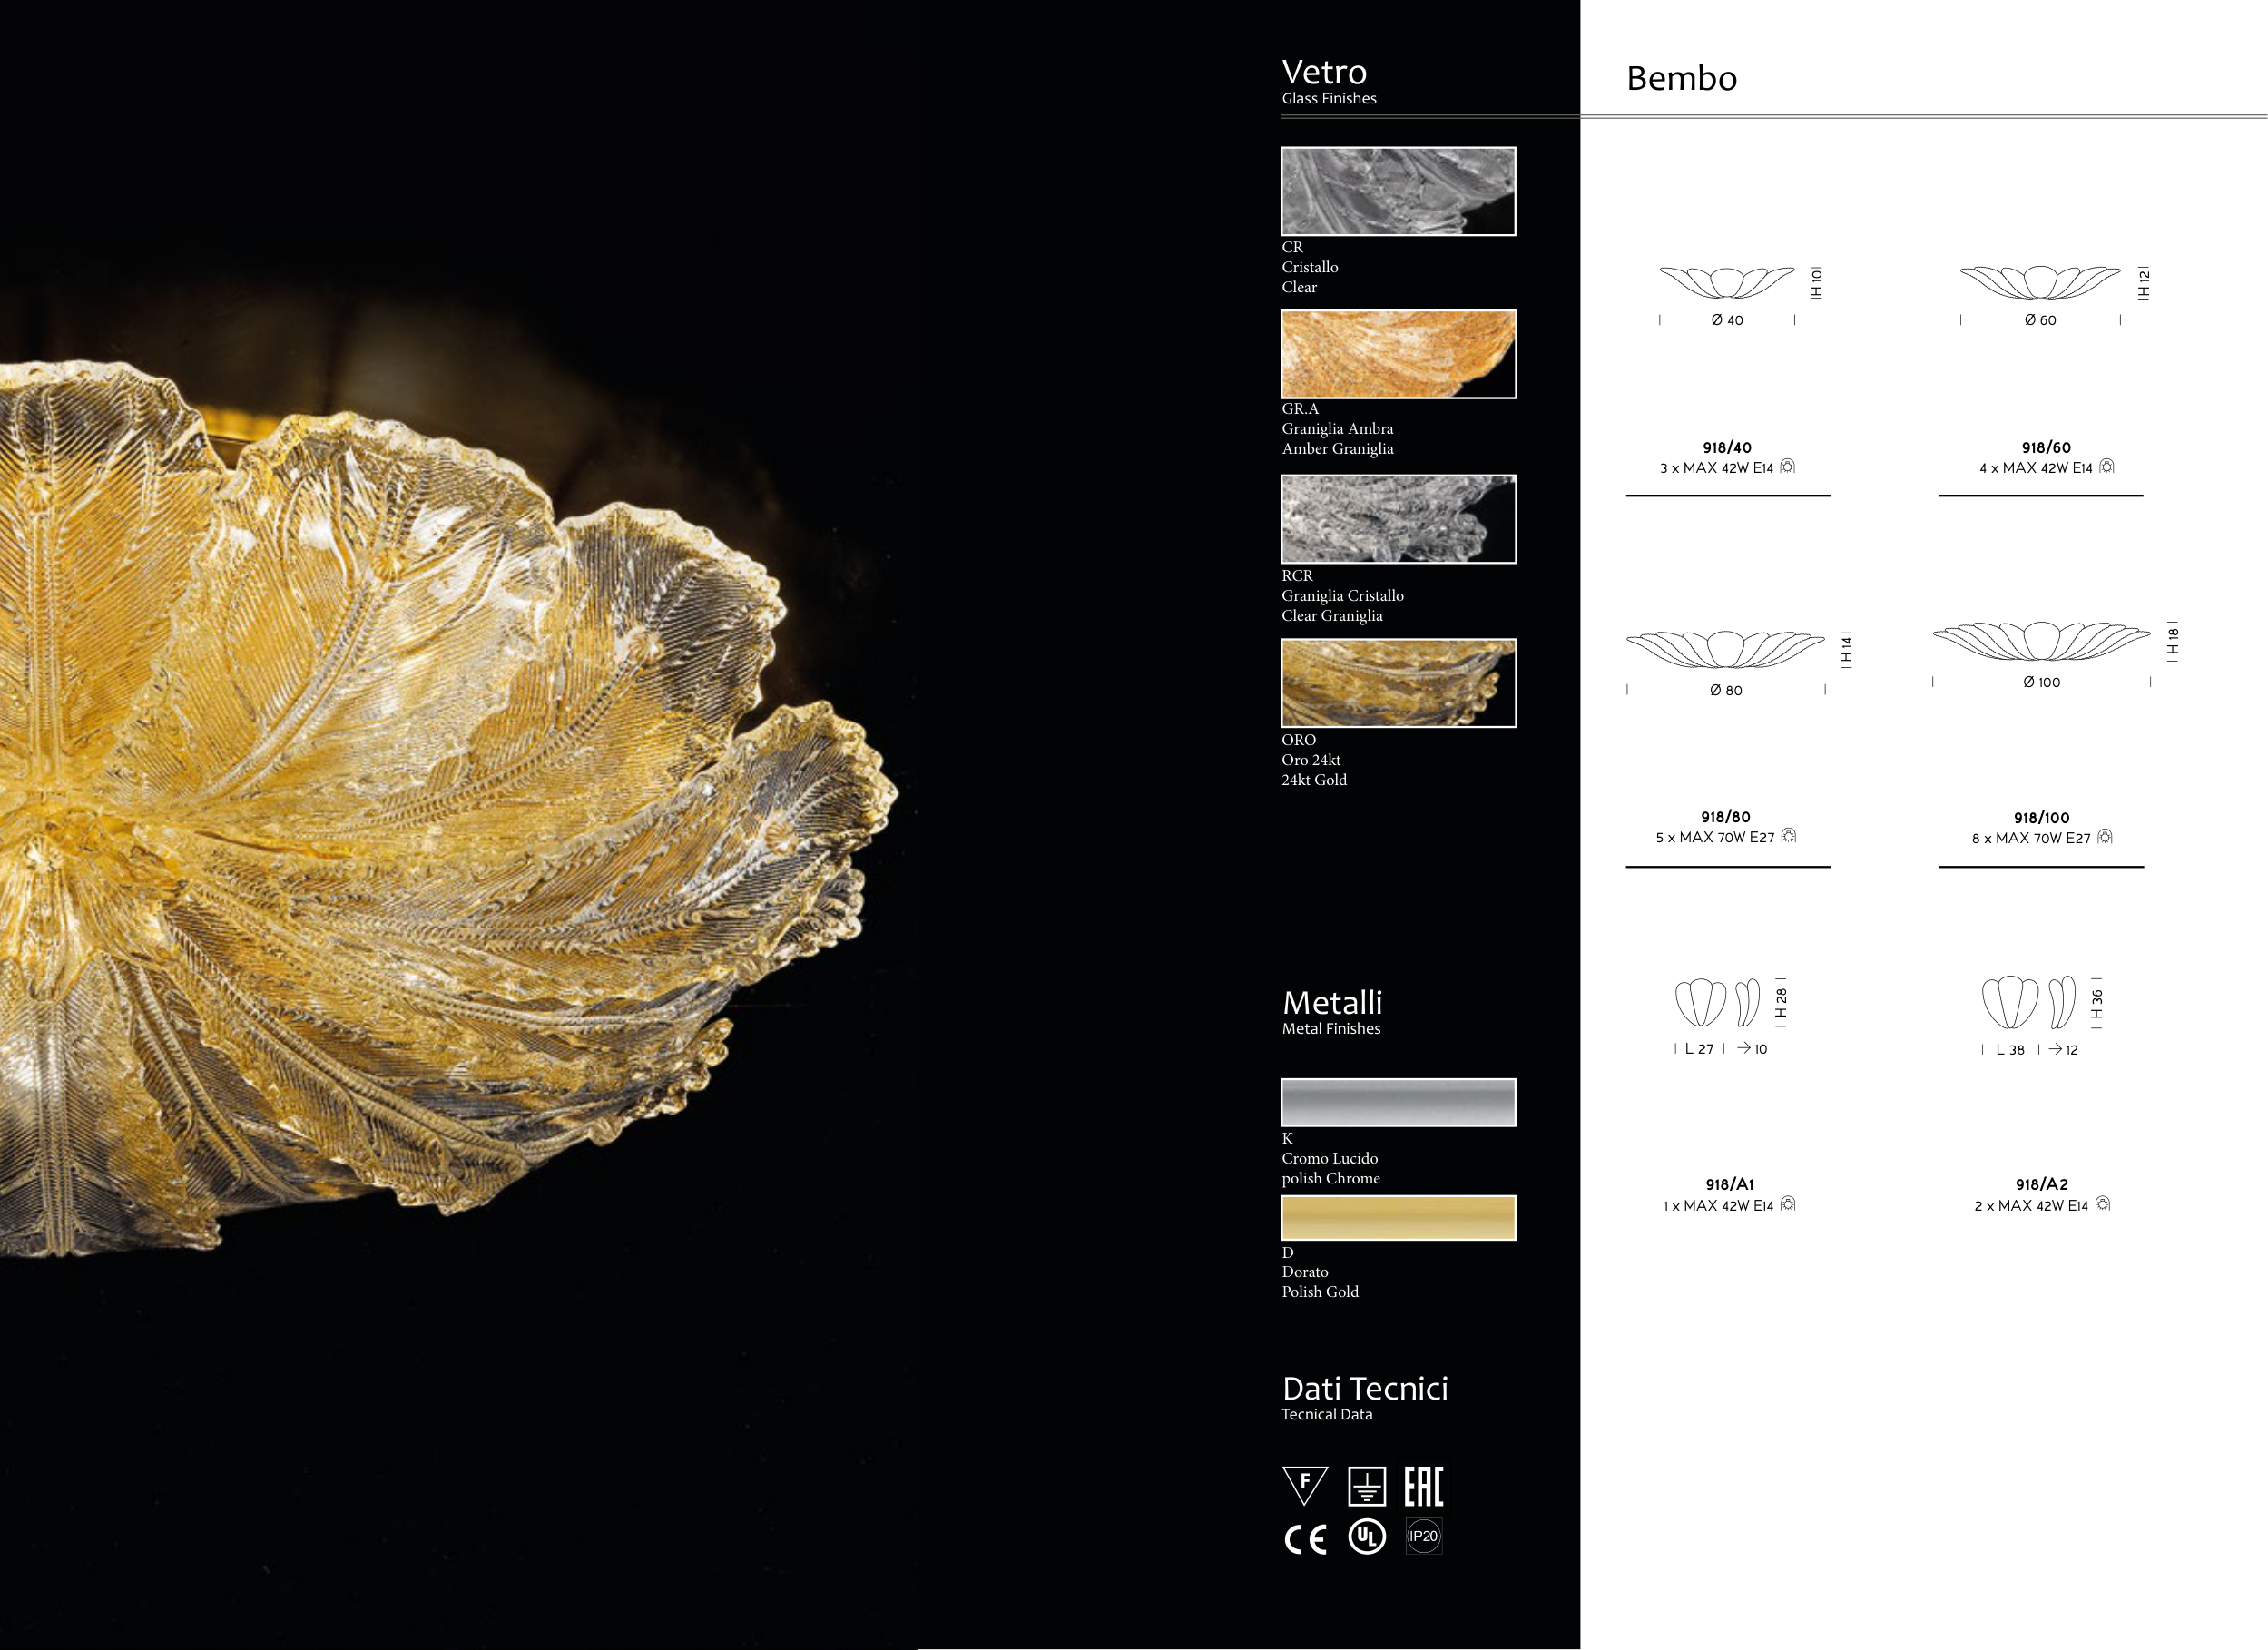Click the CE conformity mark
The image size is (2268, 1650).
point(1305,1539)
